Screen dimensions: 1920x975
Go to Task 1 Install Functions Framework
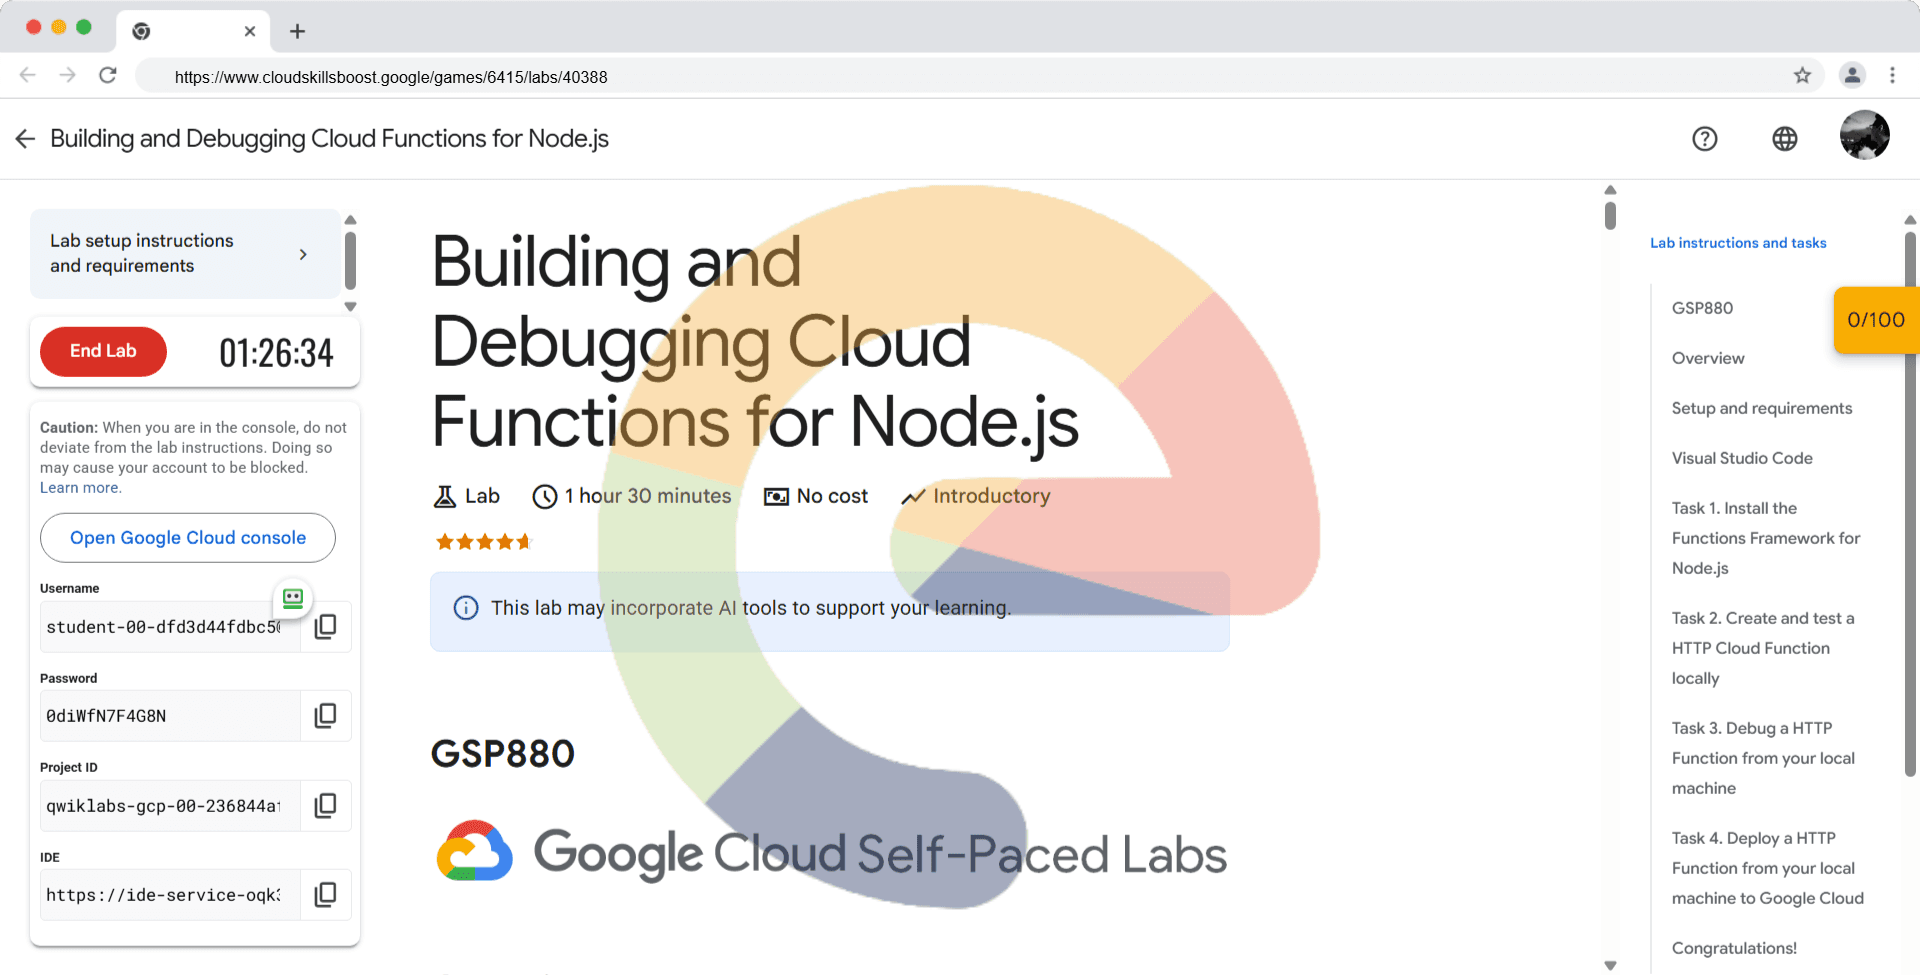[1766, 538]
